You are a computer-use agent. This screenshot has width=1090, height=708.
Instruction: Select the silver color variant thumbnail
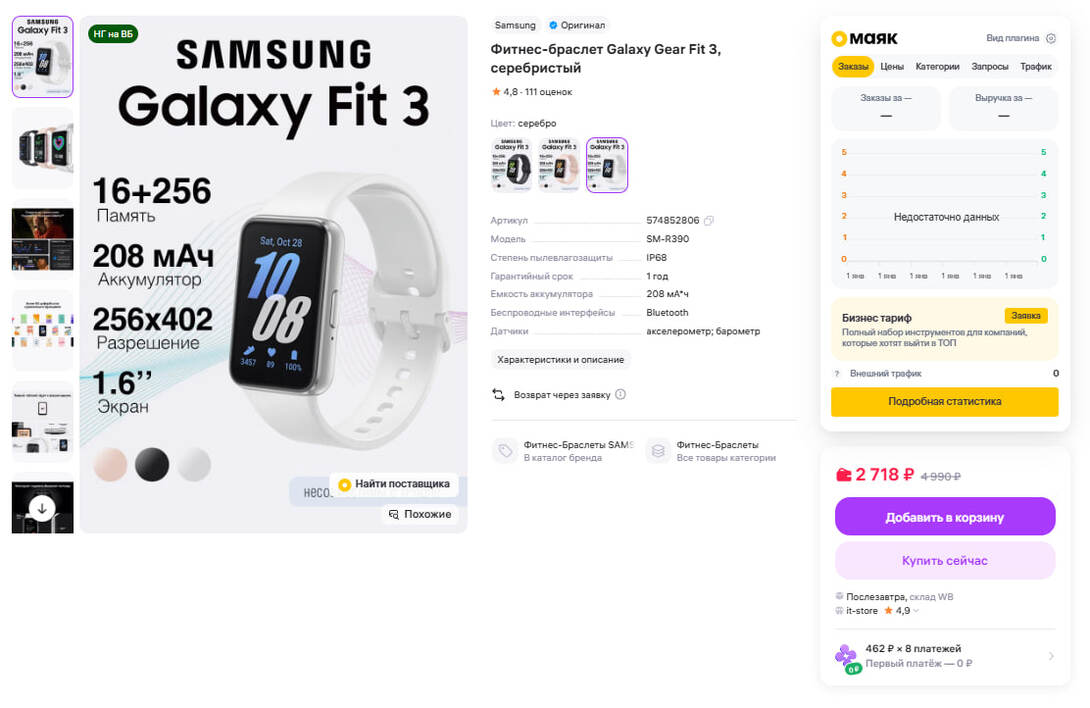pyautogui.click(x=607, y=165)
